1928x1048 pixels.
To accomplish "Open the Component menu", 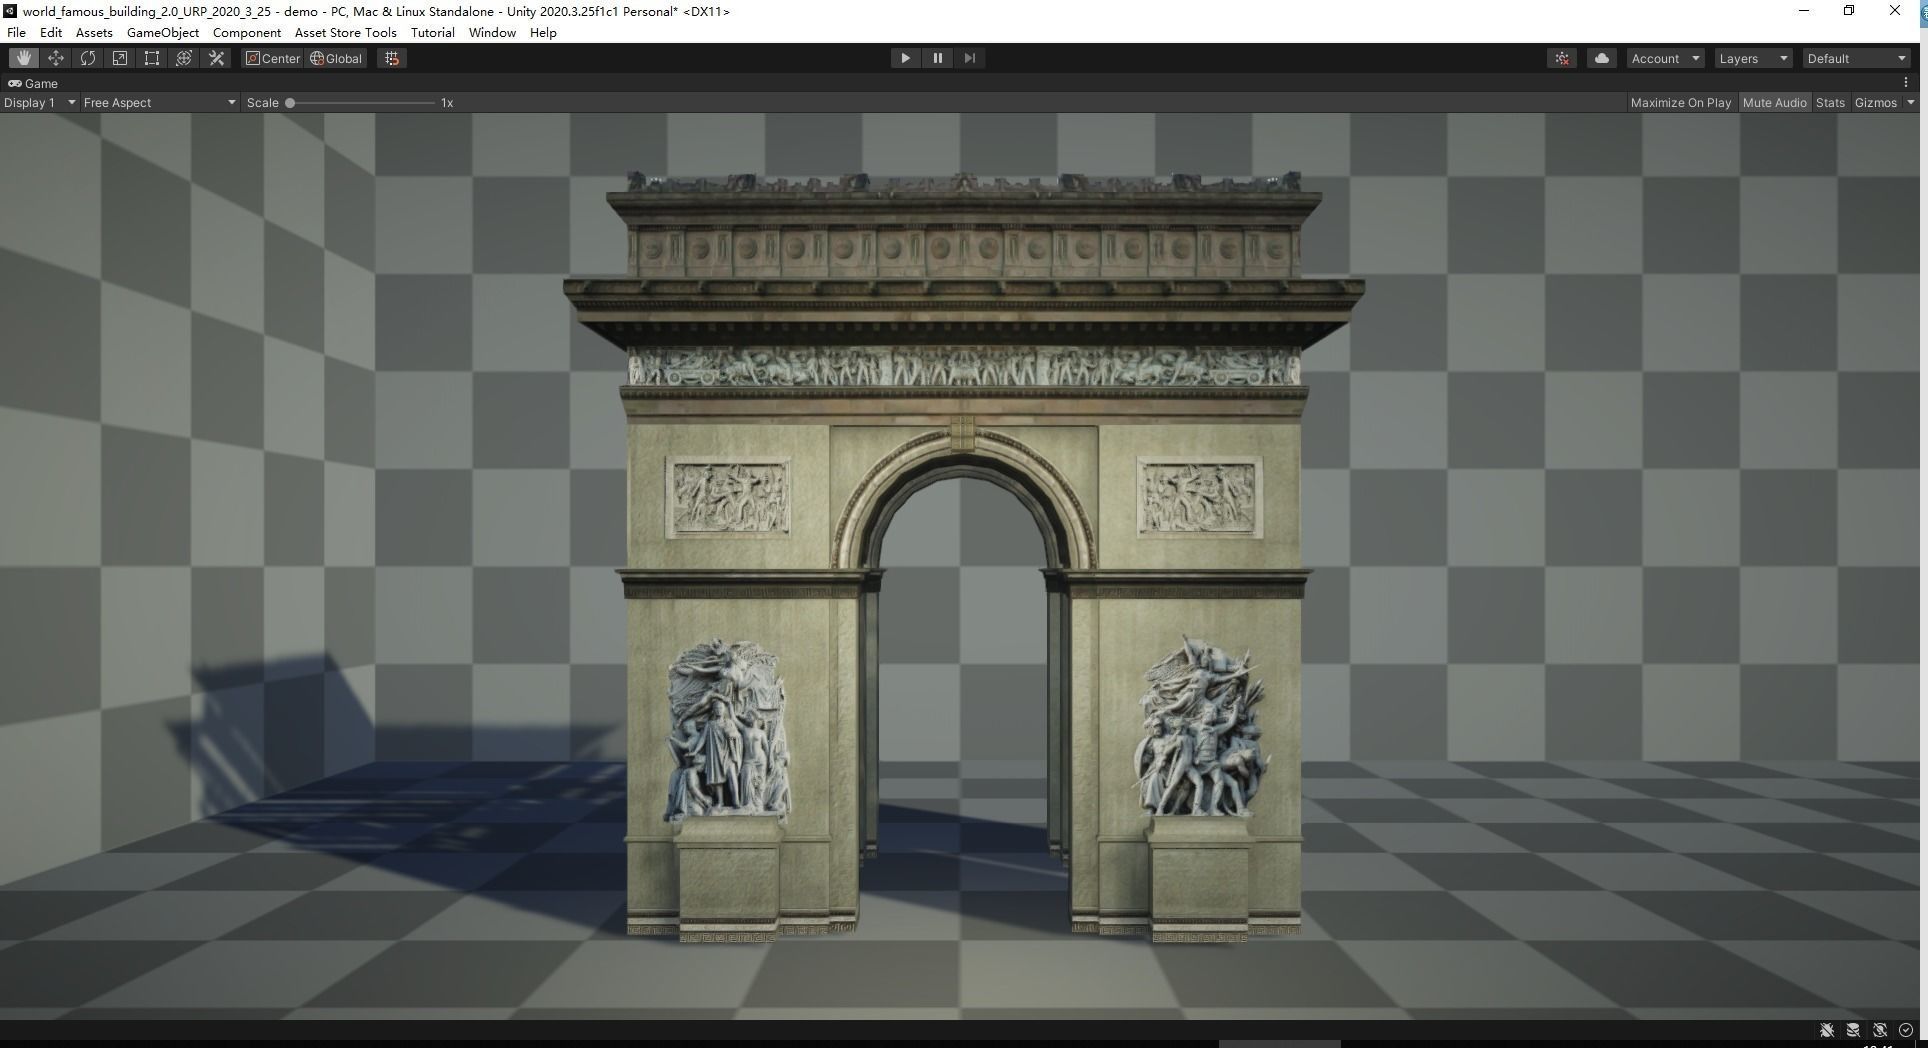I will point(247,32).
